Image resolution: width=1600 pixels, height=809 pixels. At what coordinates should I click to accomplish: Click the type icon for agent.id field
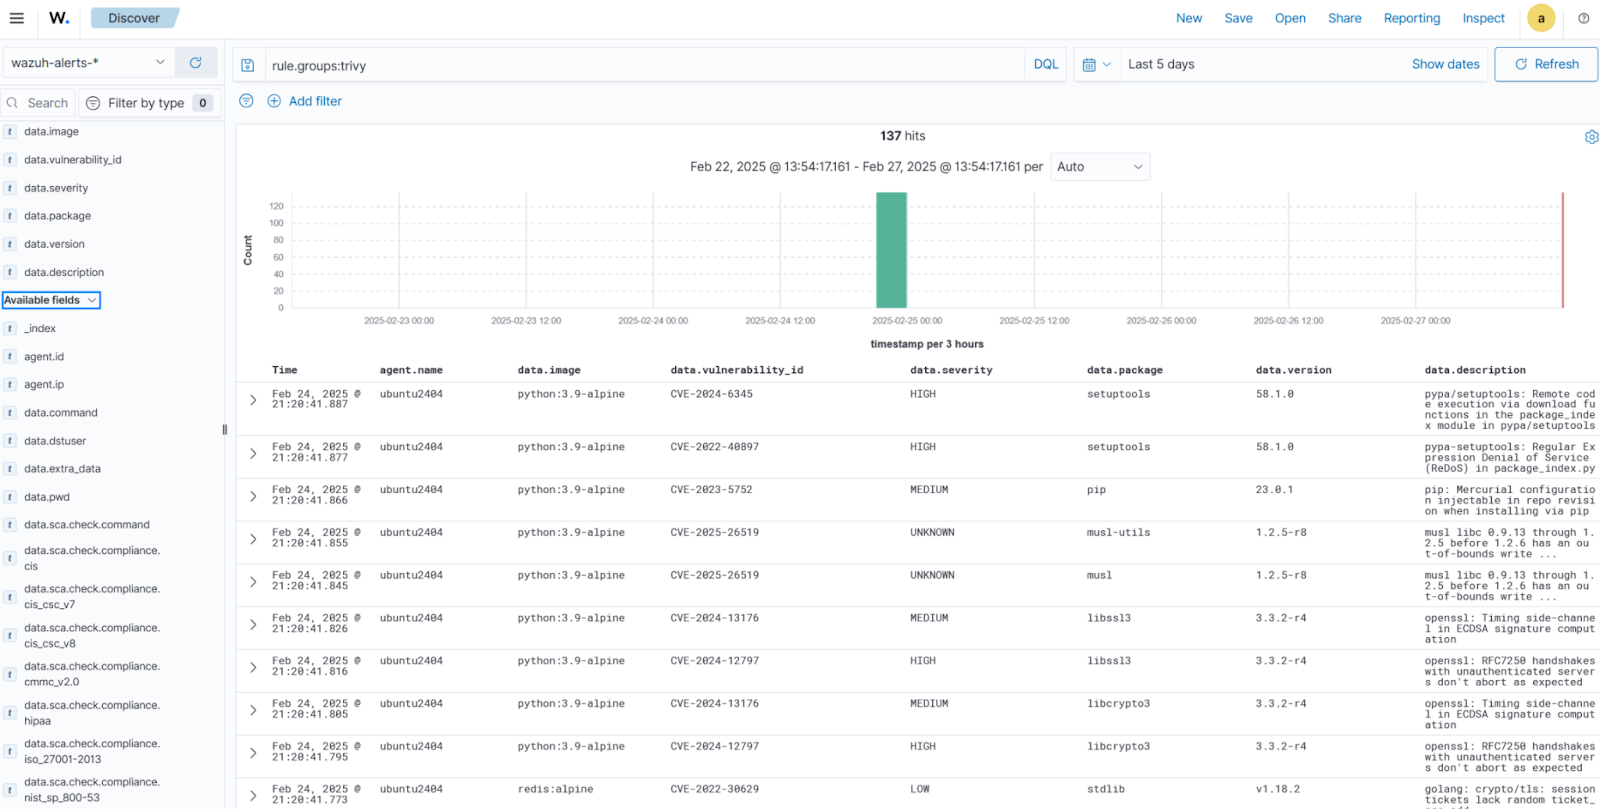click(10, 357)
